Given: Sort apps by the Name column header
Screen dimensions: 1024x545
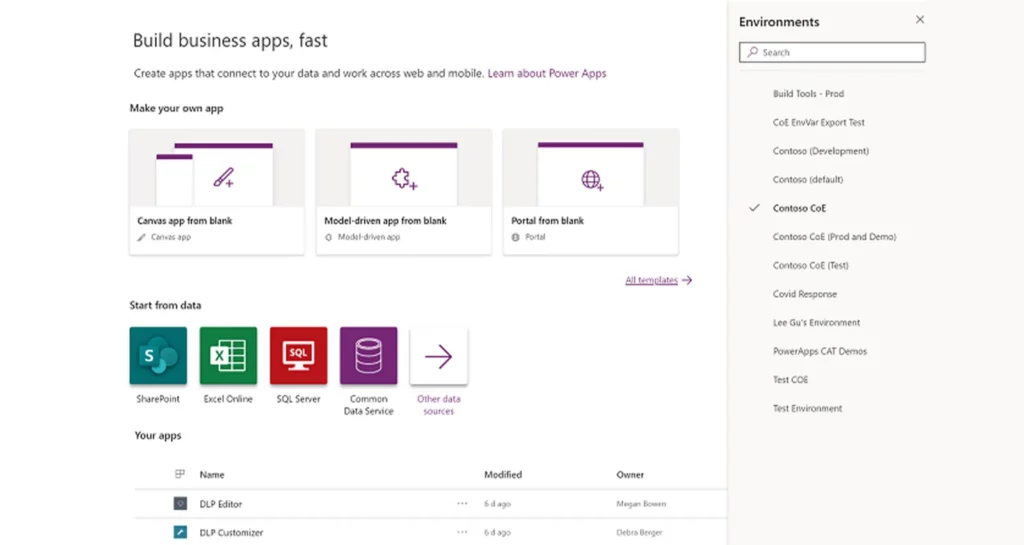Looking at the screenshot, I should point(212,475).
